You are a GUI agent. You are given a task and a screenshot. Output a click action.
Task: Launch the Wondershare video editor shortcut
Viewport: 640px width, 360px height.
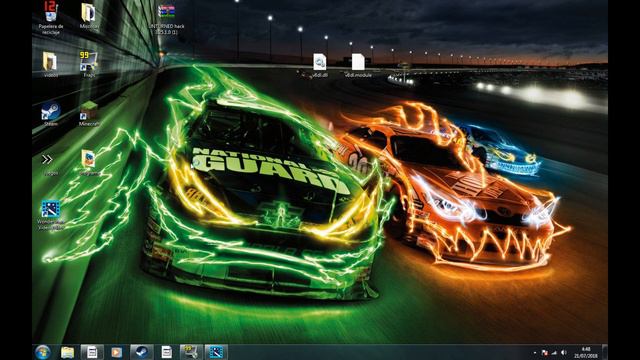(51, 215)
